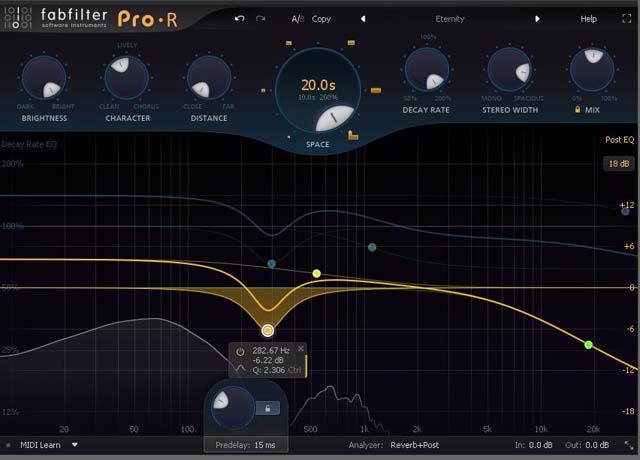Open the Eternity preset dropdown
640x460 pixels.
[450, 19]
